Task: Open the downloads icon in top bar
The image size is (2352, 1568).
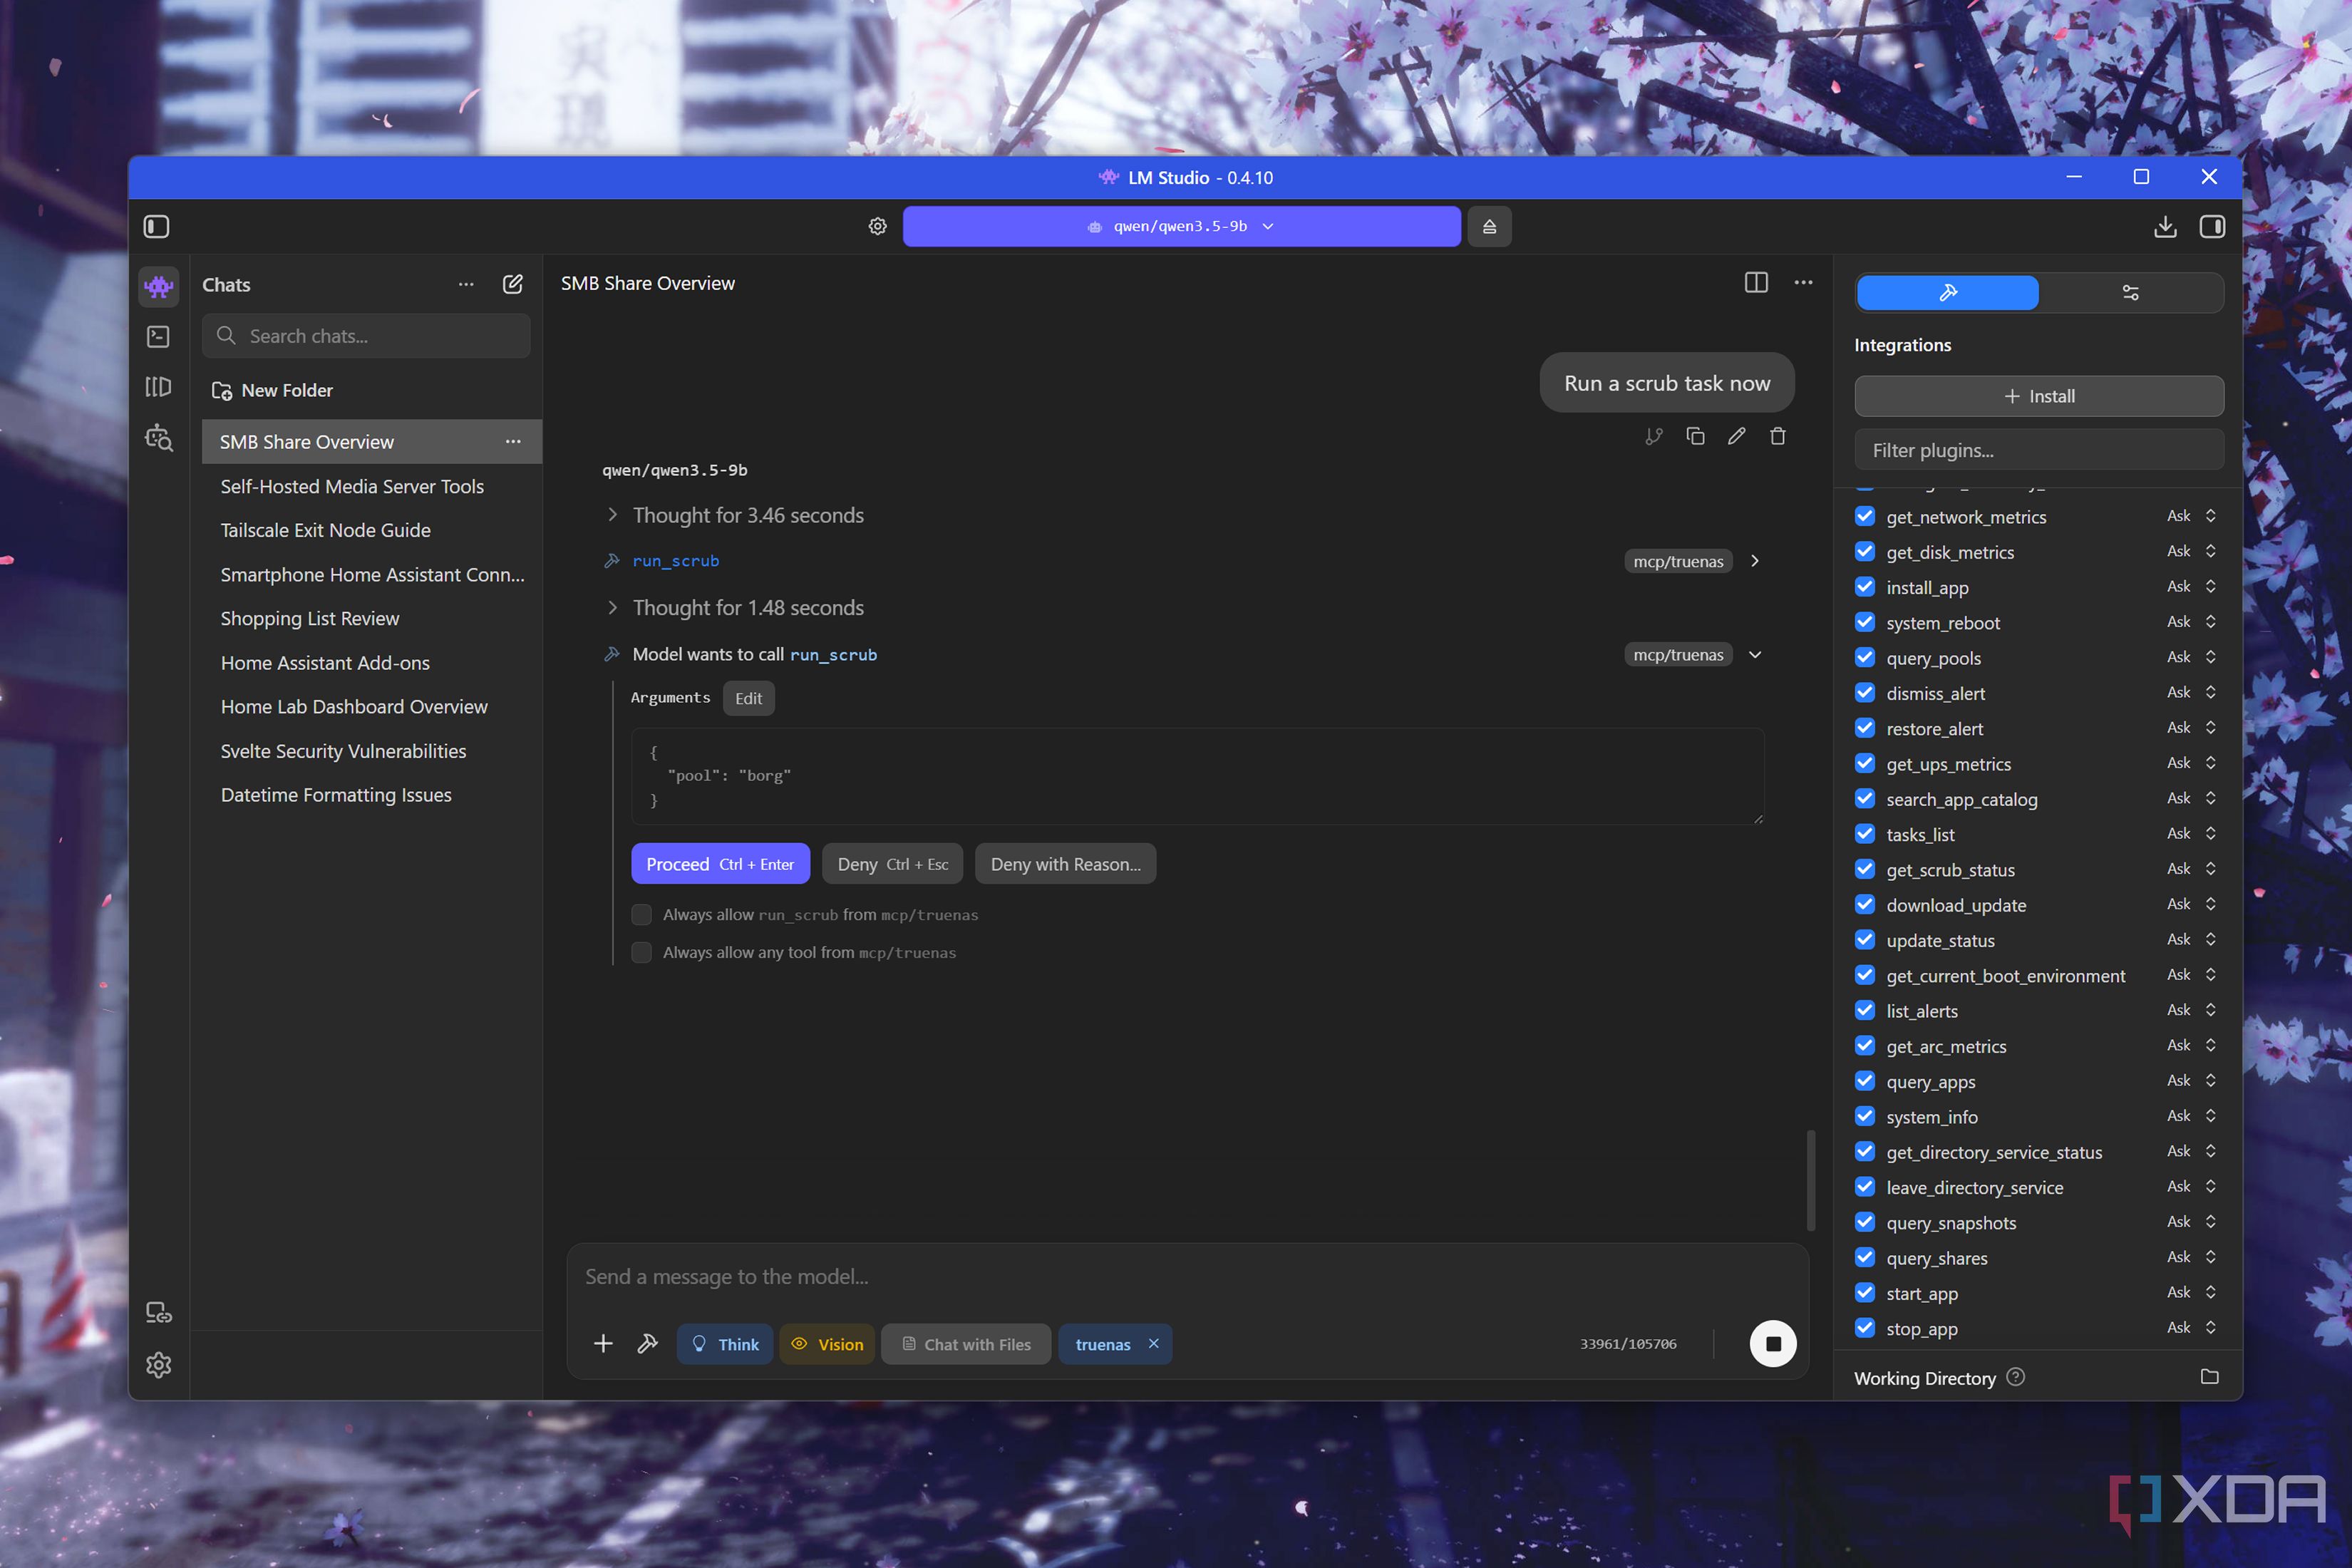Action: [2165, 227]
